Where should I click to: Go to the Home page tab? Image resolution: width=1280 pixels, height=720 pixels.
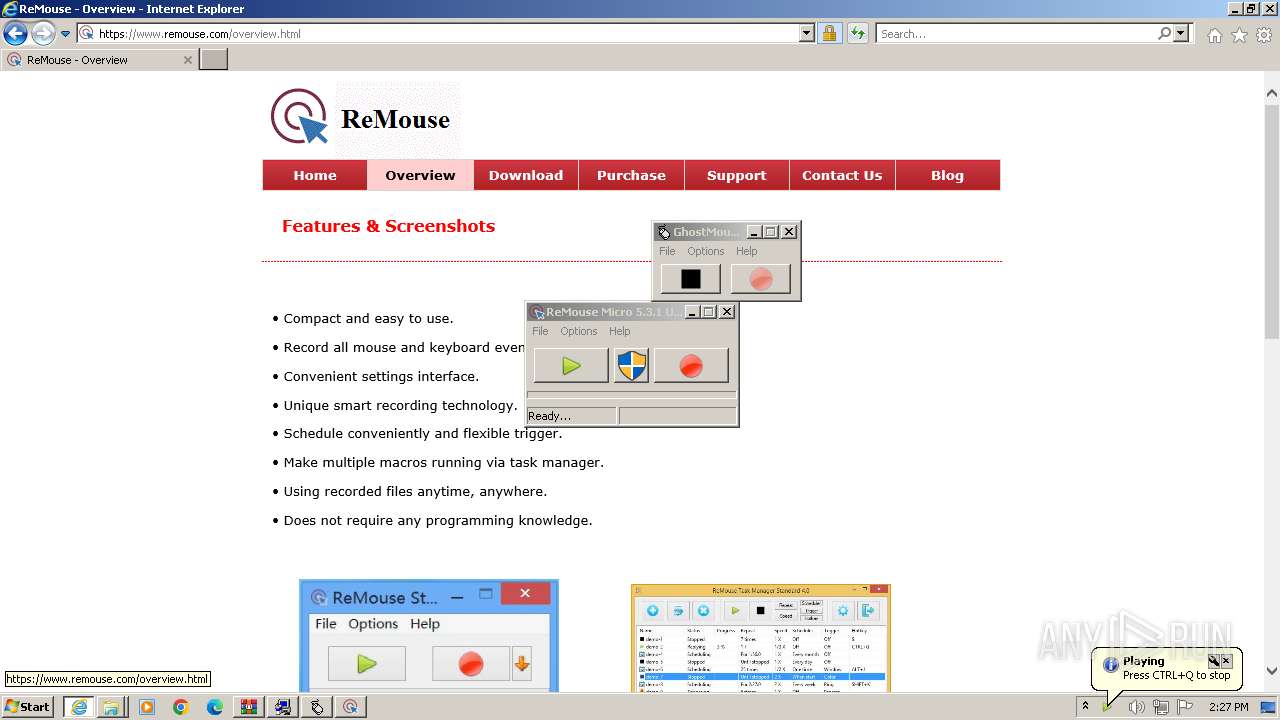coord(315,175)
